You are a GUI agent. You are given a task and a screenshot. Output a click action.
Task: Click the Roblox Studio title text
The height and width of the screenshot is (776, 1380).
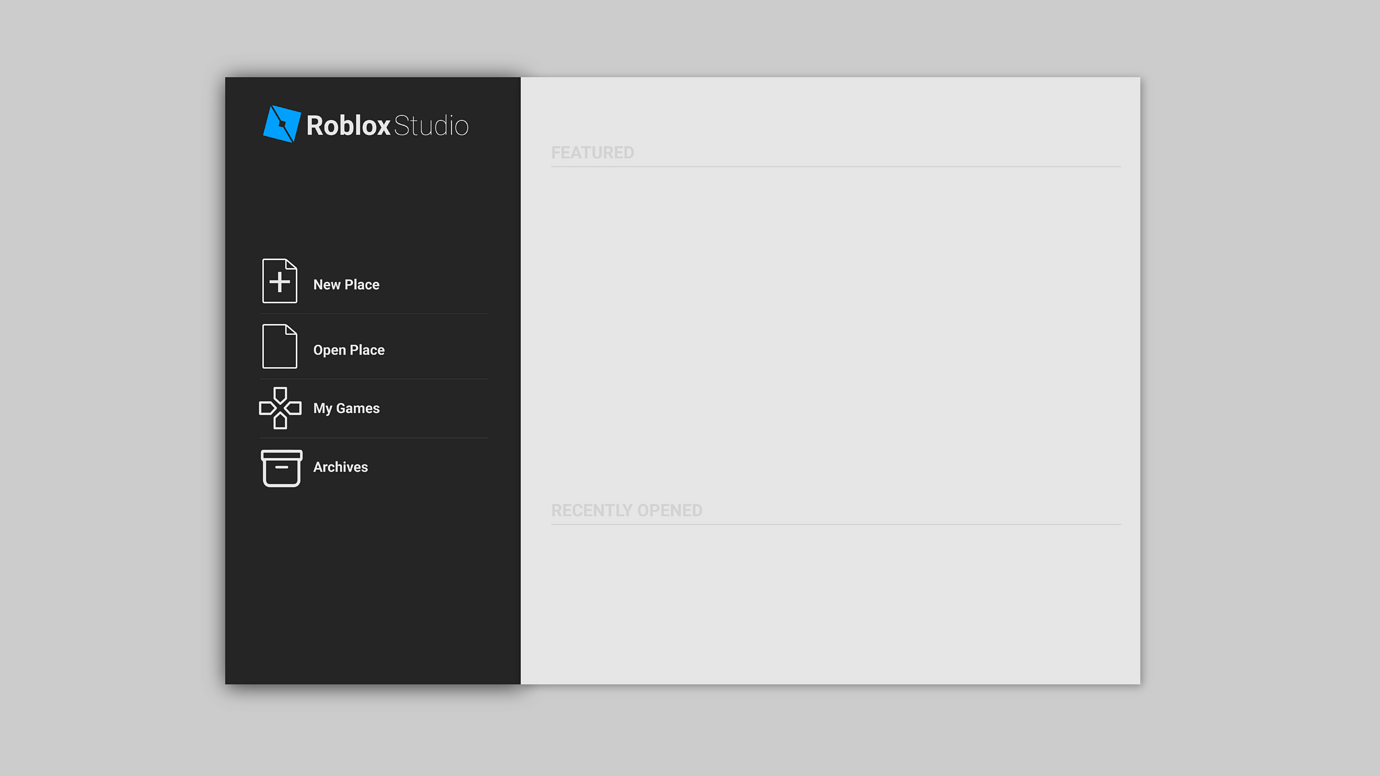(x=387, y=125)
